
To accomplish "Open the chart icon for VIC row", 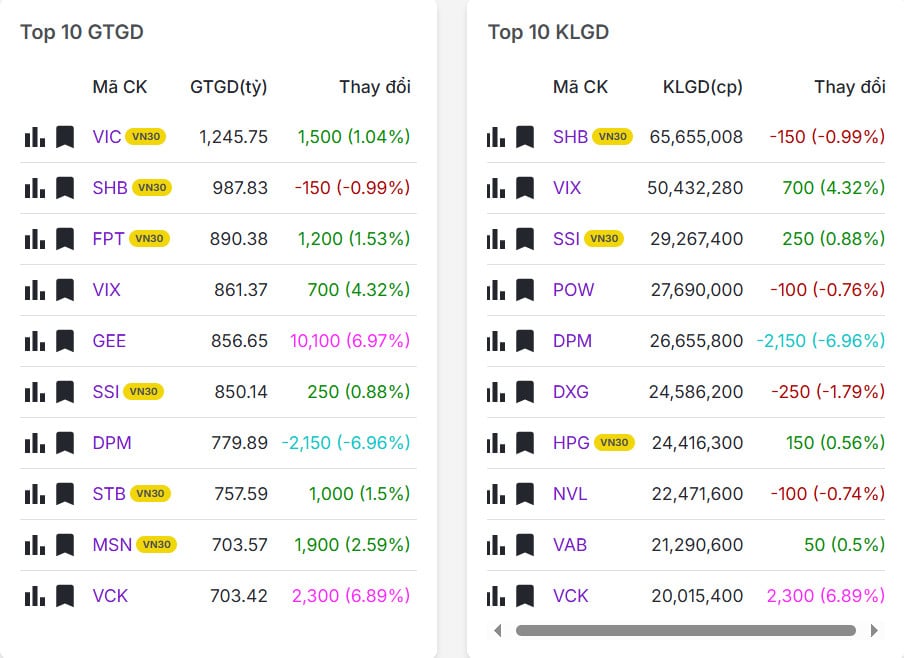I will (35, 137).
